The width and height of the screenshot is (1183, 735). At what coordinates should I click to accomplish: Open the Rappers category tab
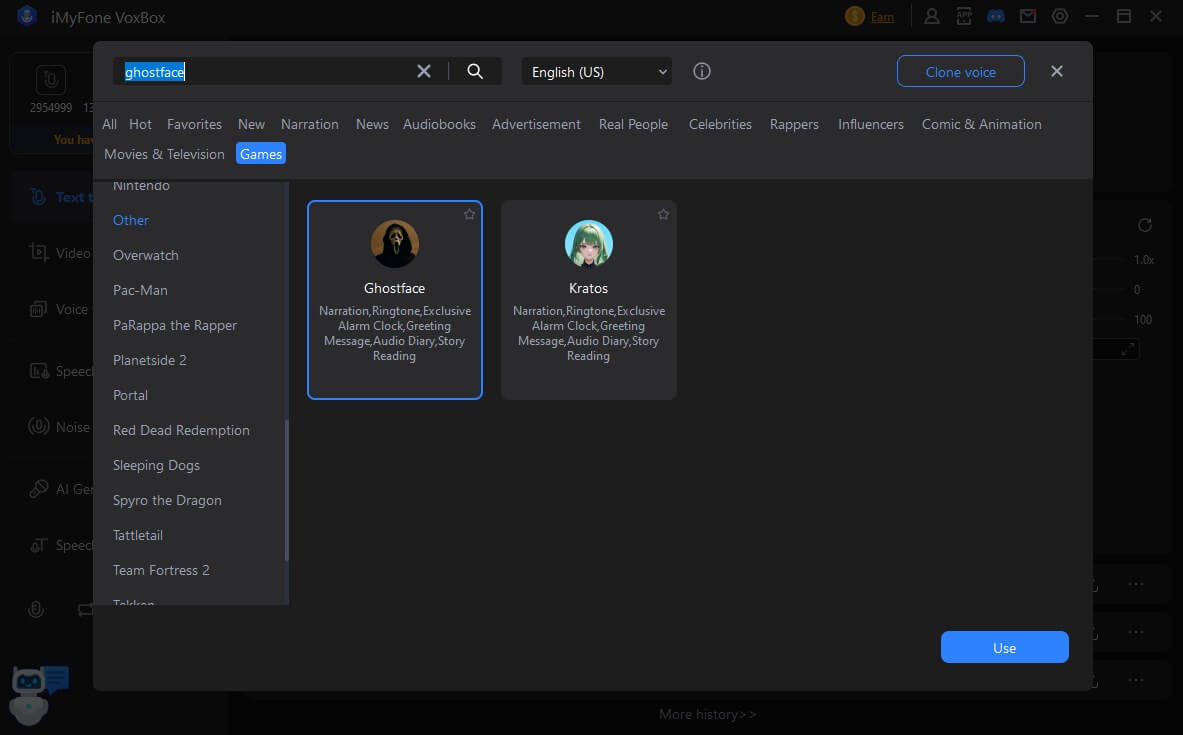pos(794,124)
